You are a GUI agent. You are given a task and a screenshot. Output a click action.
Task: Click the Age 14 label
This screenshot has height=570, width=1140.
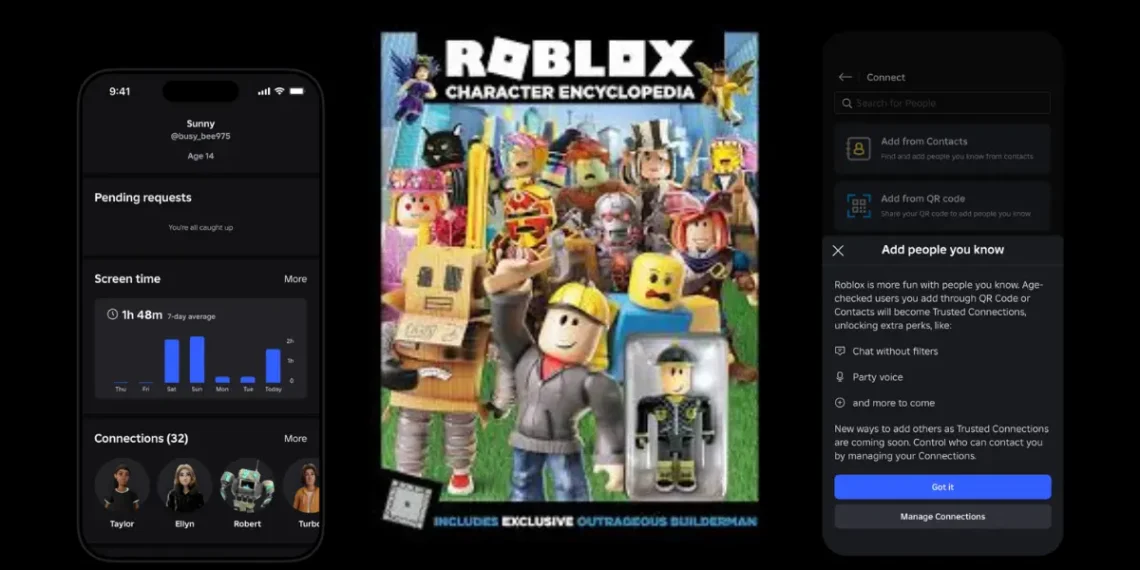click(201, 156)
